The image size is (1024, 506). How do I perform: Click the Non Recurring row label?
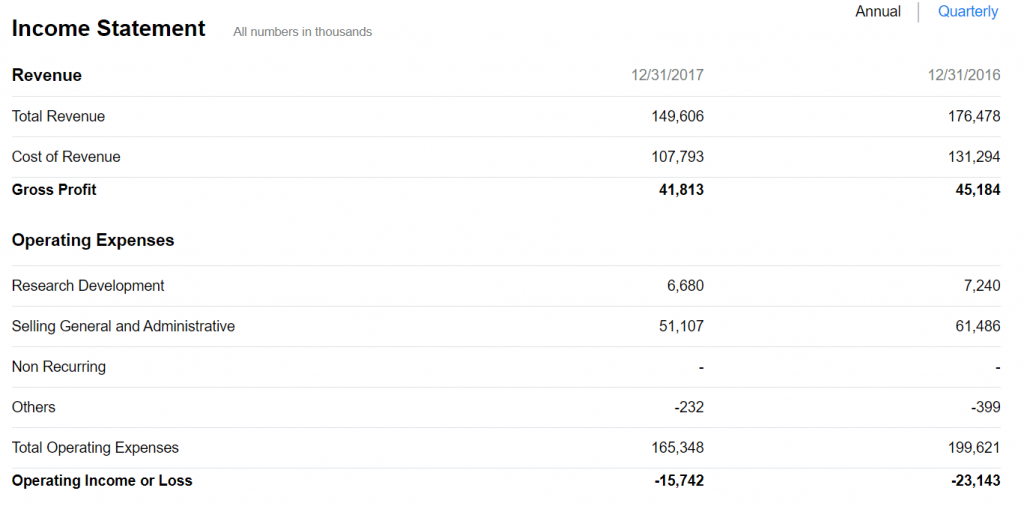(x=58, y=367)
